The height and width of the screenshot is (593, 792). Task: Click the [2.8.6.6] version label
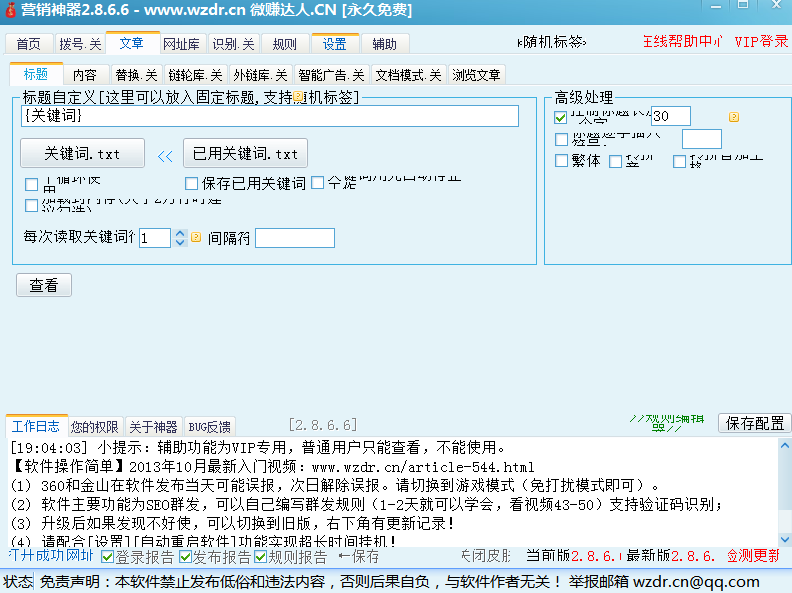click(x=323, y=425)
